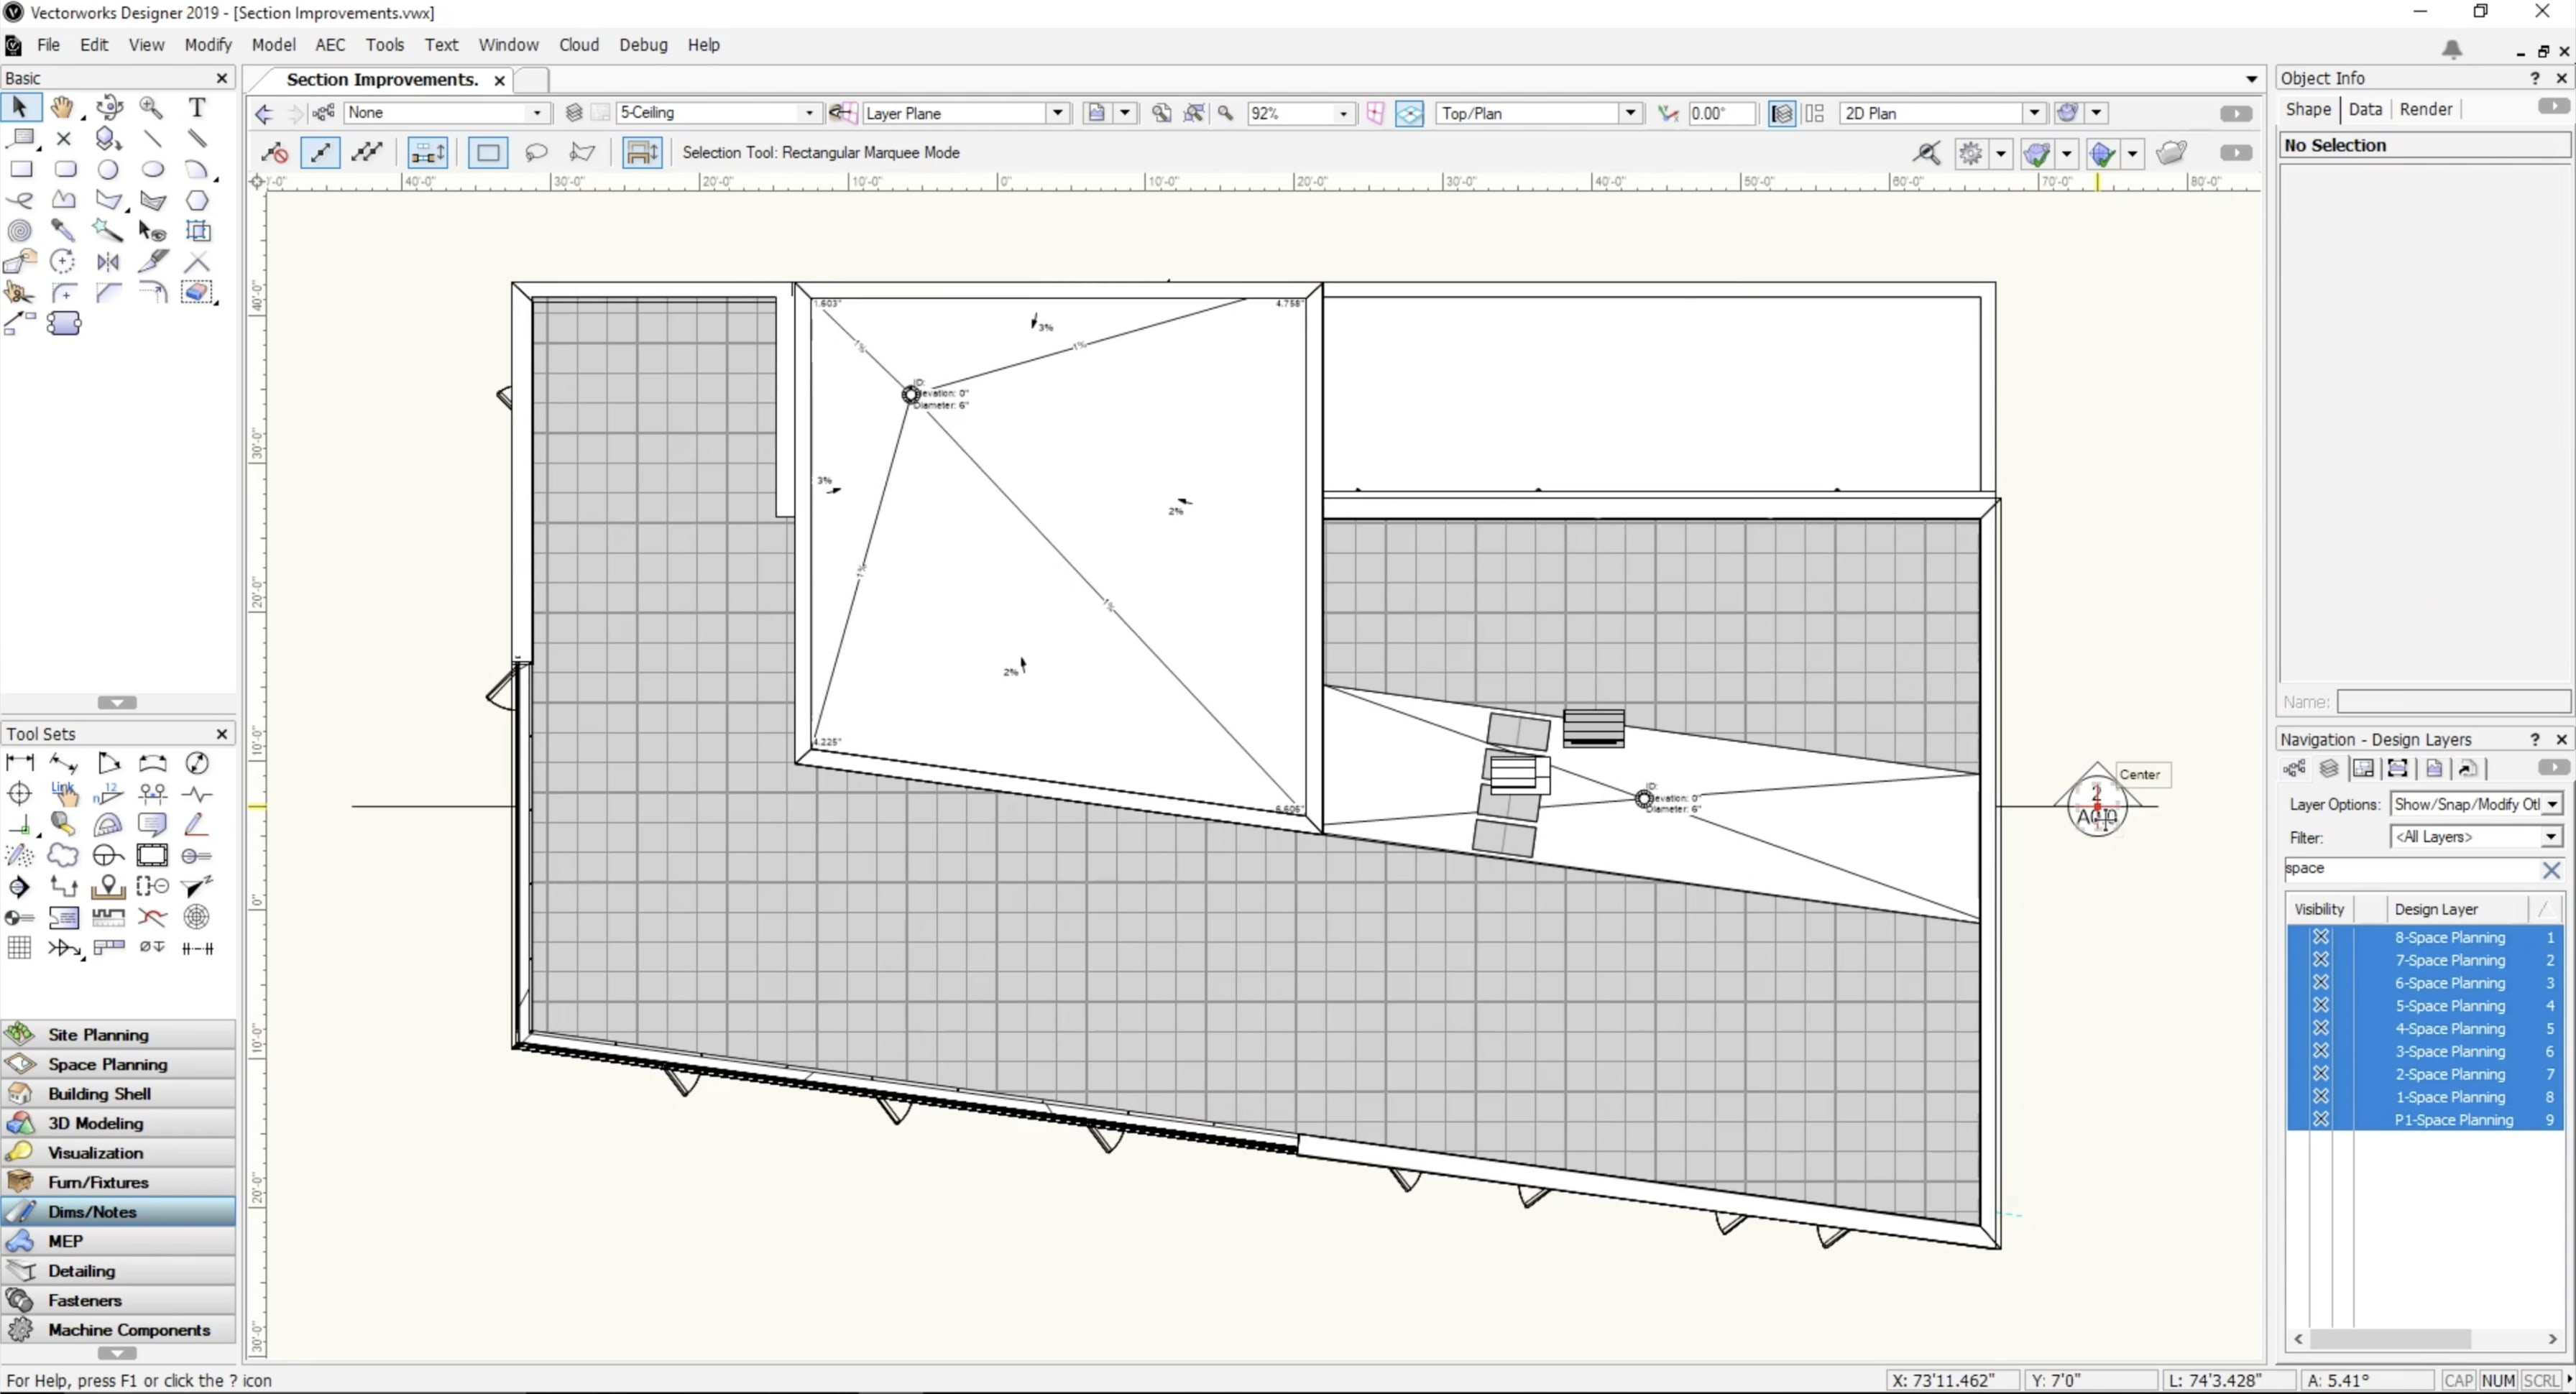Toggle visibility of P1-Space Planning layer
The image size is (2576, 1394).
[x=2321, y=1120]
